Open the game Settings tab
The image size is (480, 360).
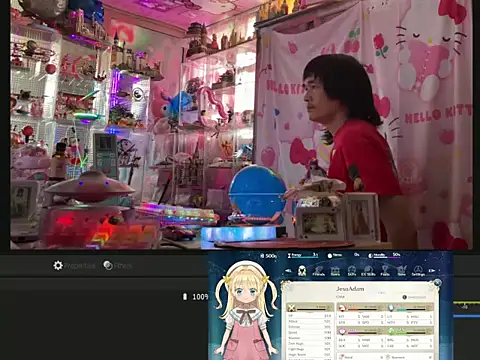418,271
